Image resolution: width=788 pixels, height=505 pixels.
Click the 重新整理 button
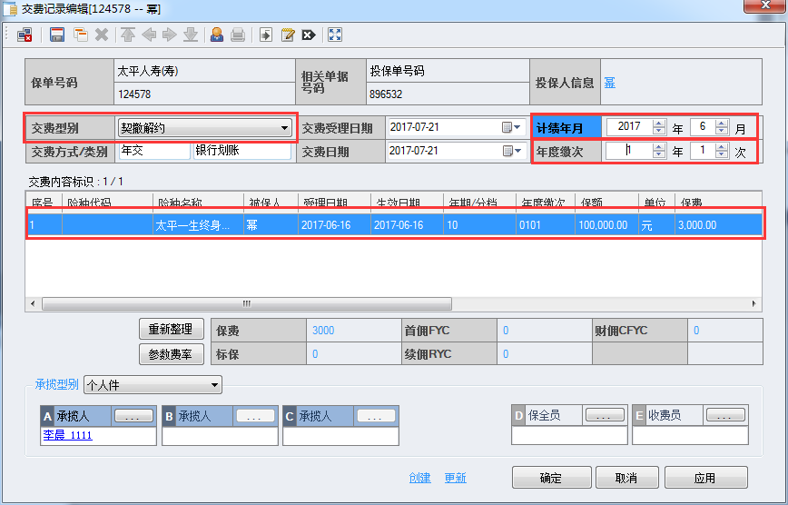click(171, 330)
